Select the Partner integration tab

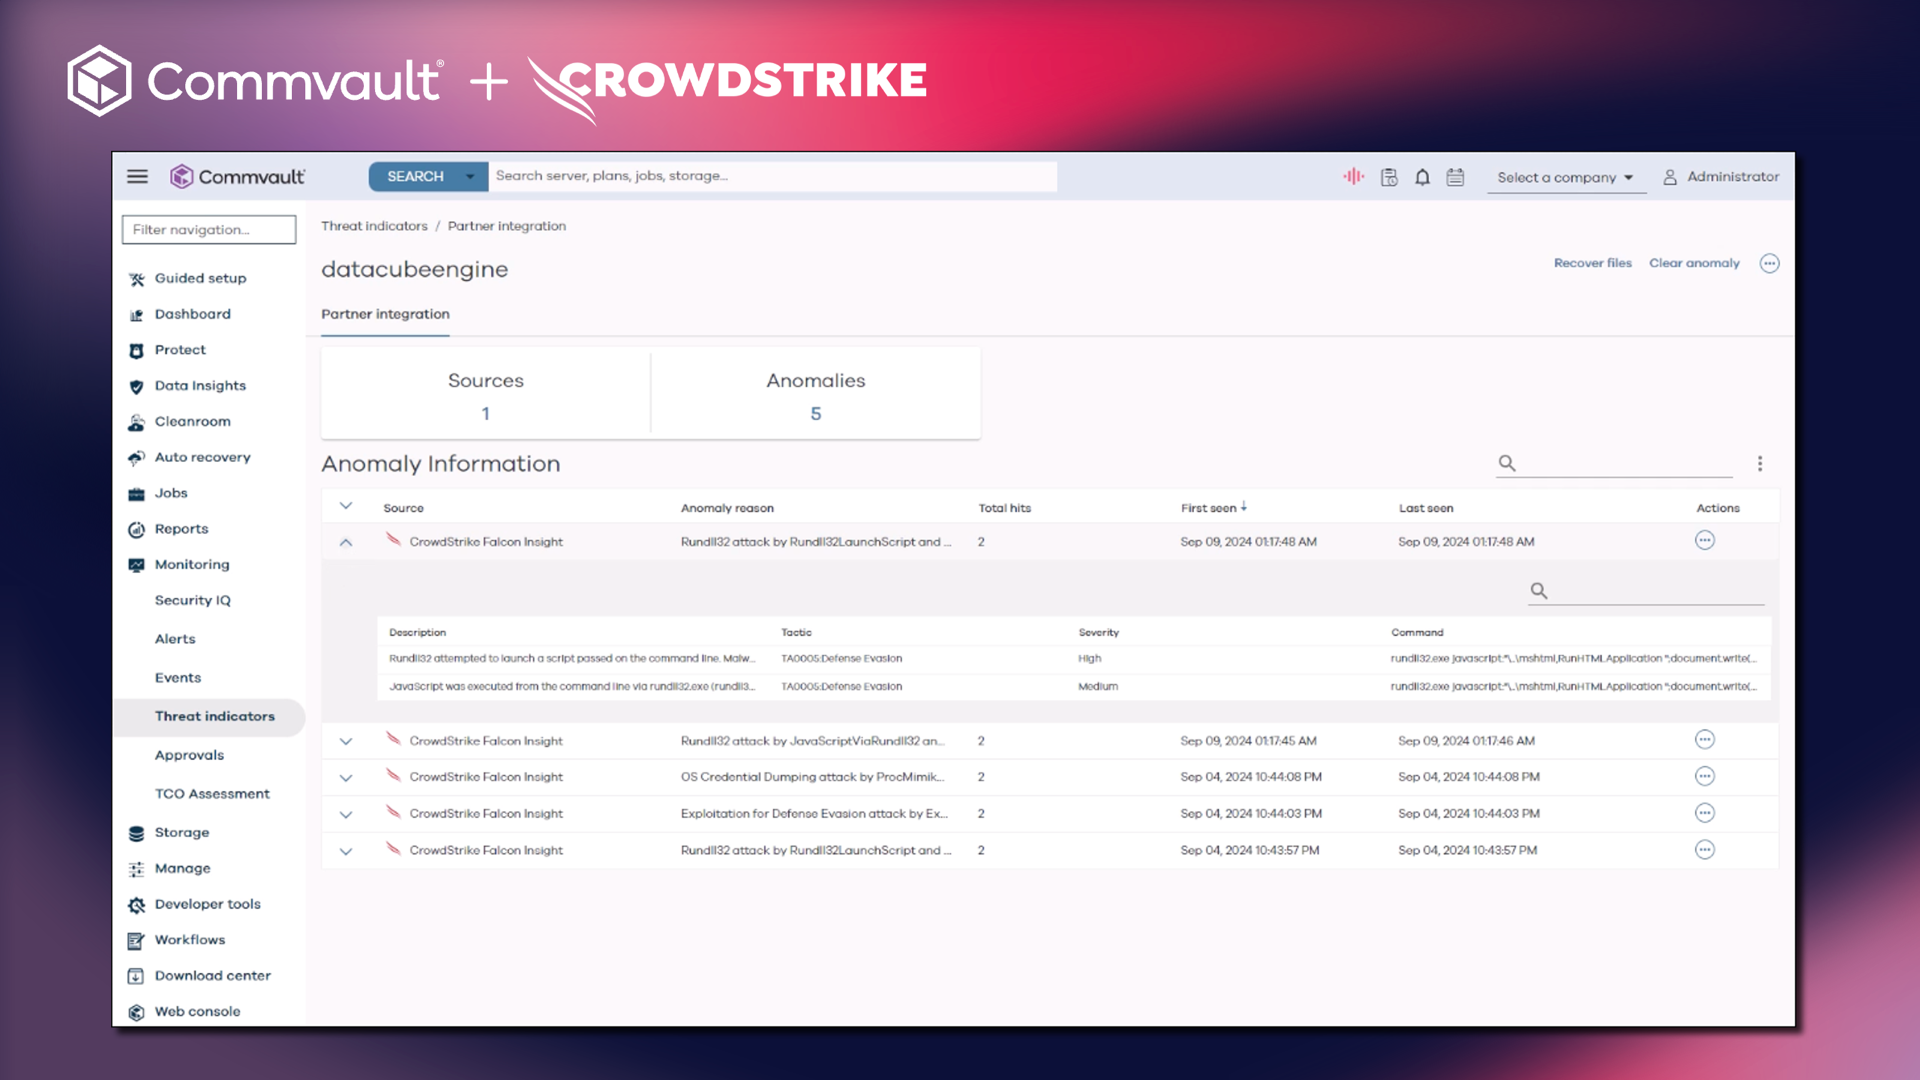click(385, 314)
